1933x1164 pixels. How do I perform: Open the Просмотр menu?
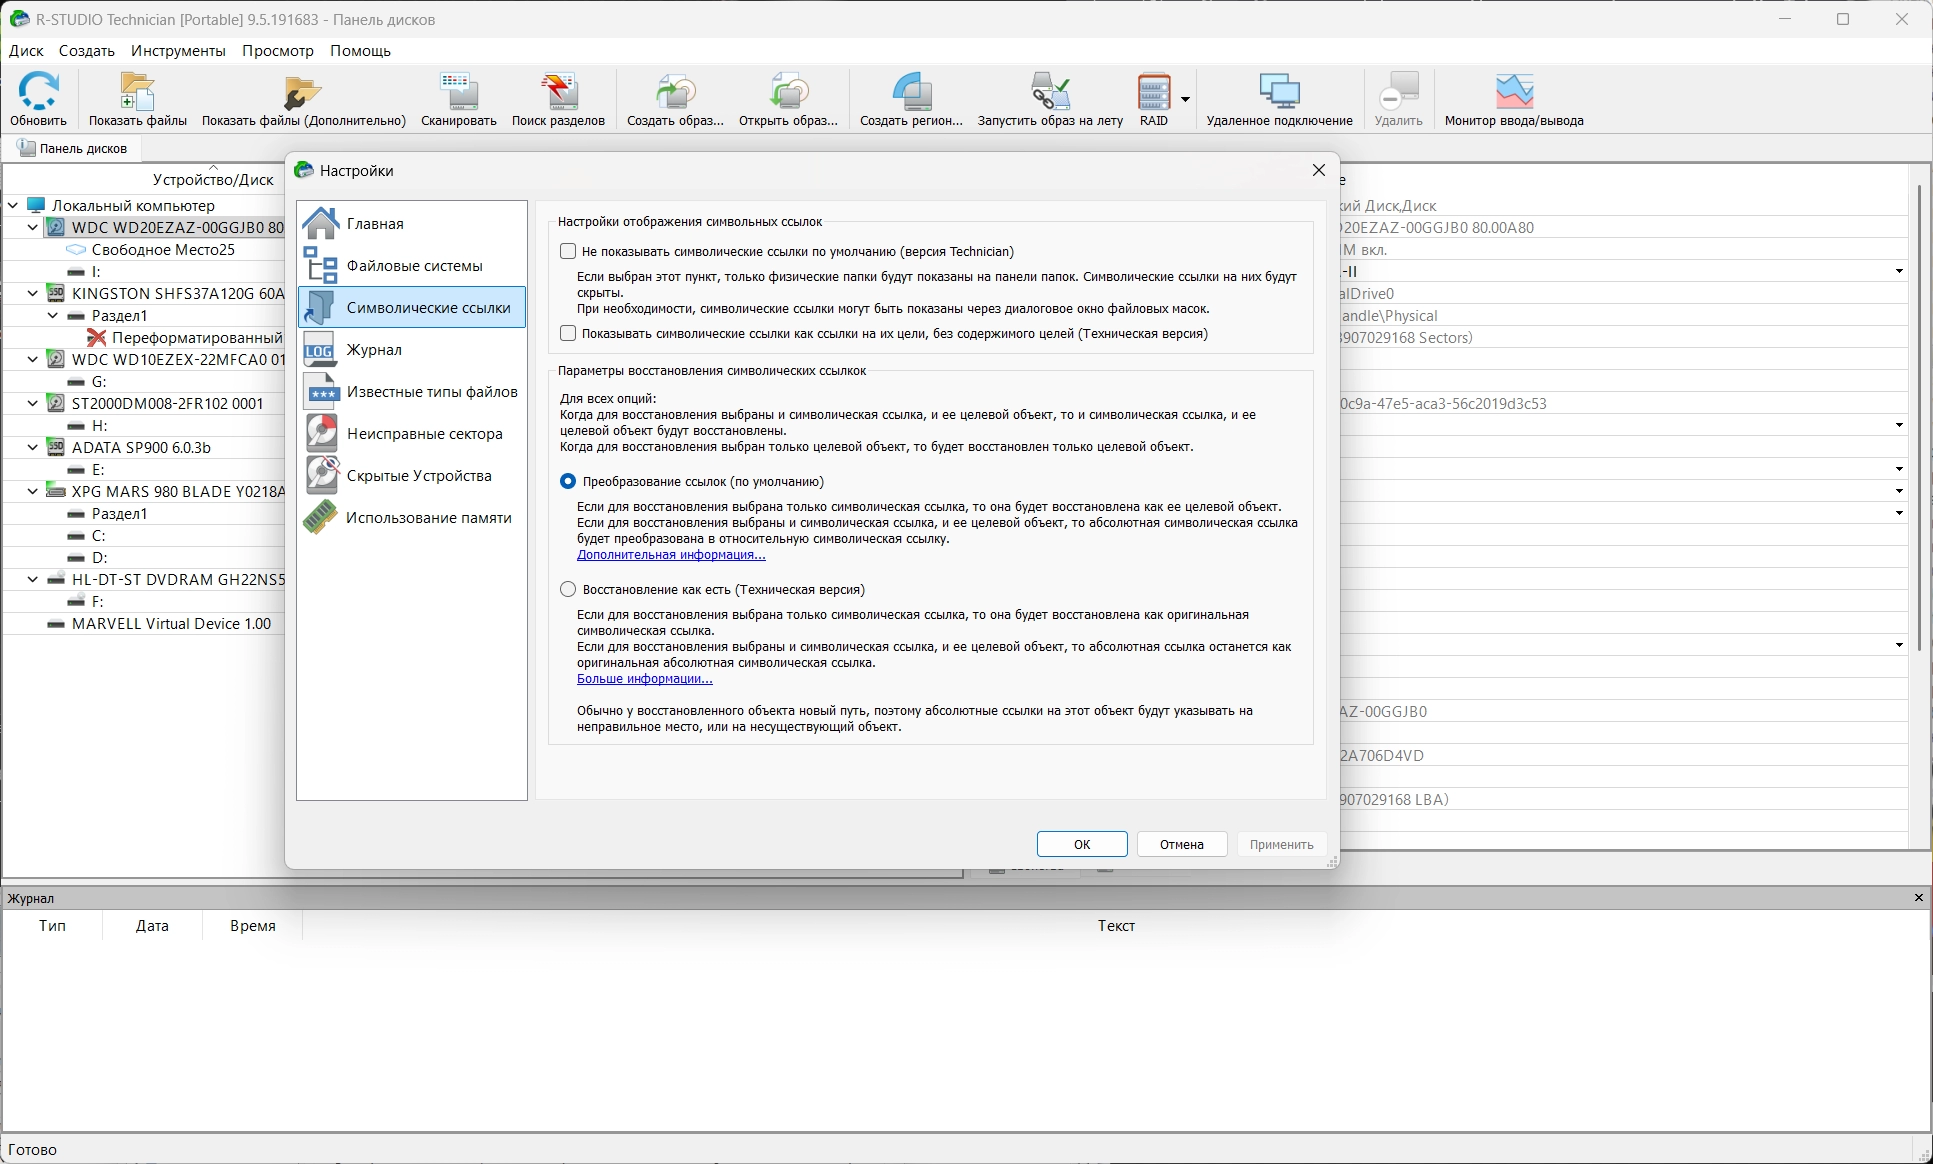point(277,50)
